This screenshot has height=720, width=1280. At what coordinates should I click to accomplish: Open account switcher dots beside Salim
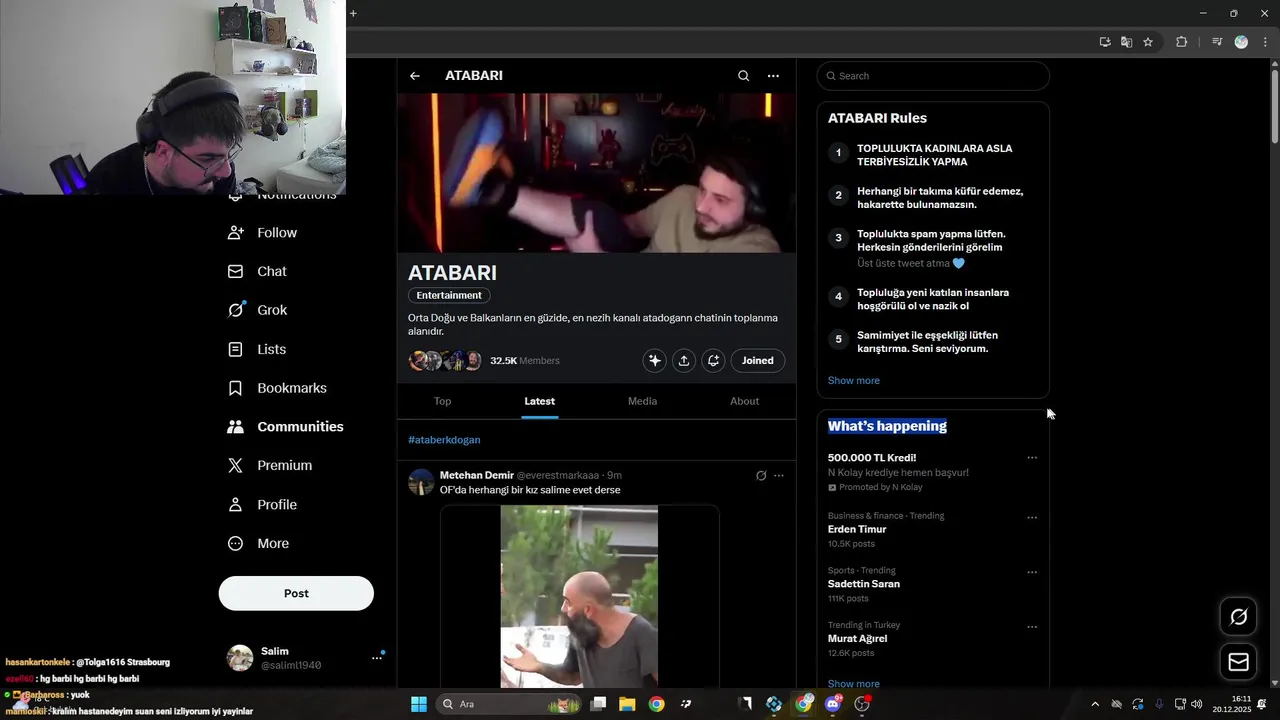point(377,658)
